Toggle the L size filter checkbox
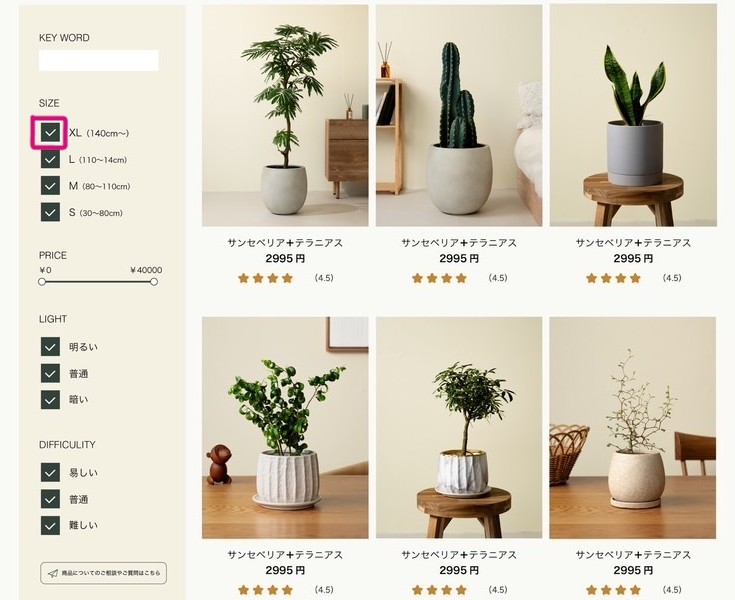 click(x=50, y=159)
